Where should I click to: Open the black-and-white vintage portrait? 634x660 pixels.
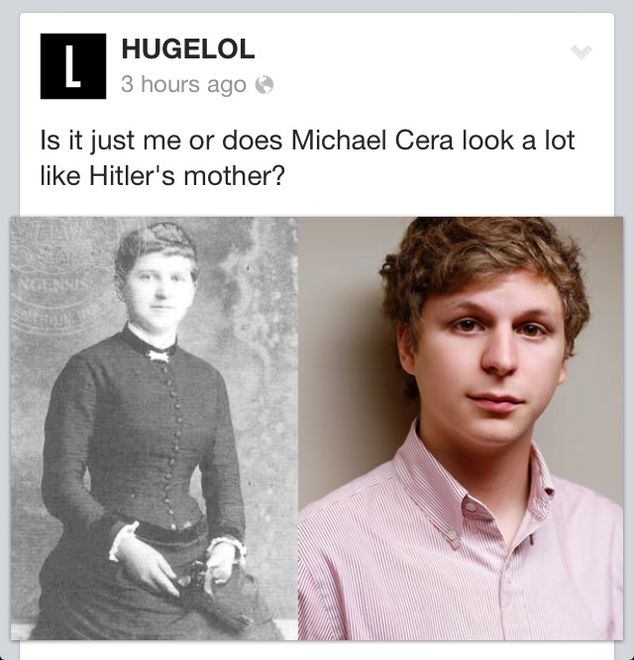coord(154,428)
